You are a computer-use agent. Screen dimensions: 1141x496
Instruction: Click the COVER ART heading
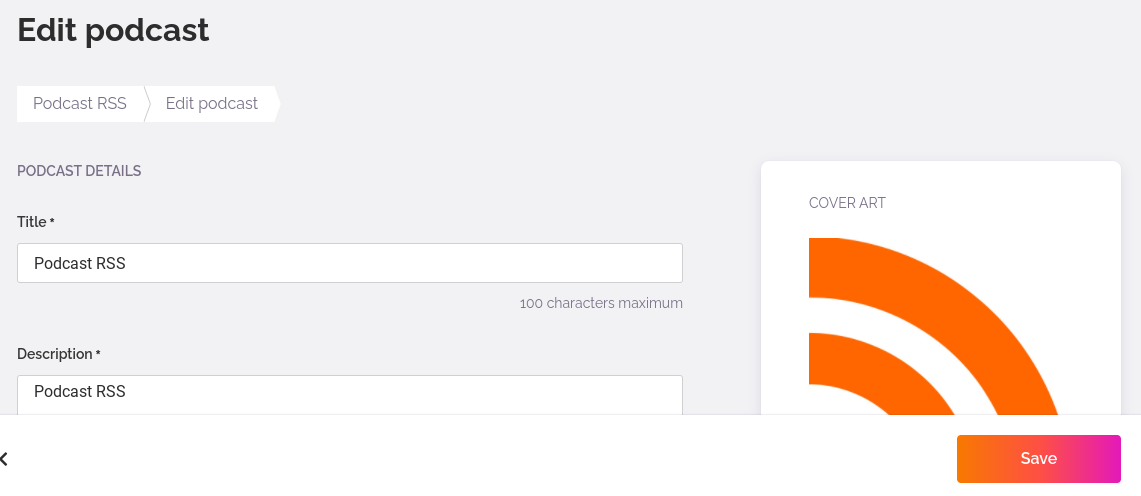point(847,203)
